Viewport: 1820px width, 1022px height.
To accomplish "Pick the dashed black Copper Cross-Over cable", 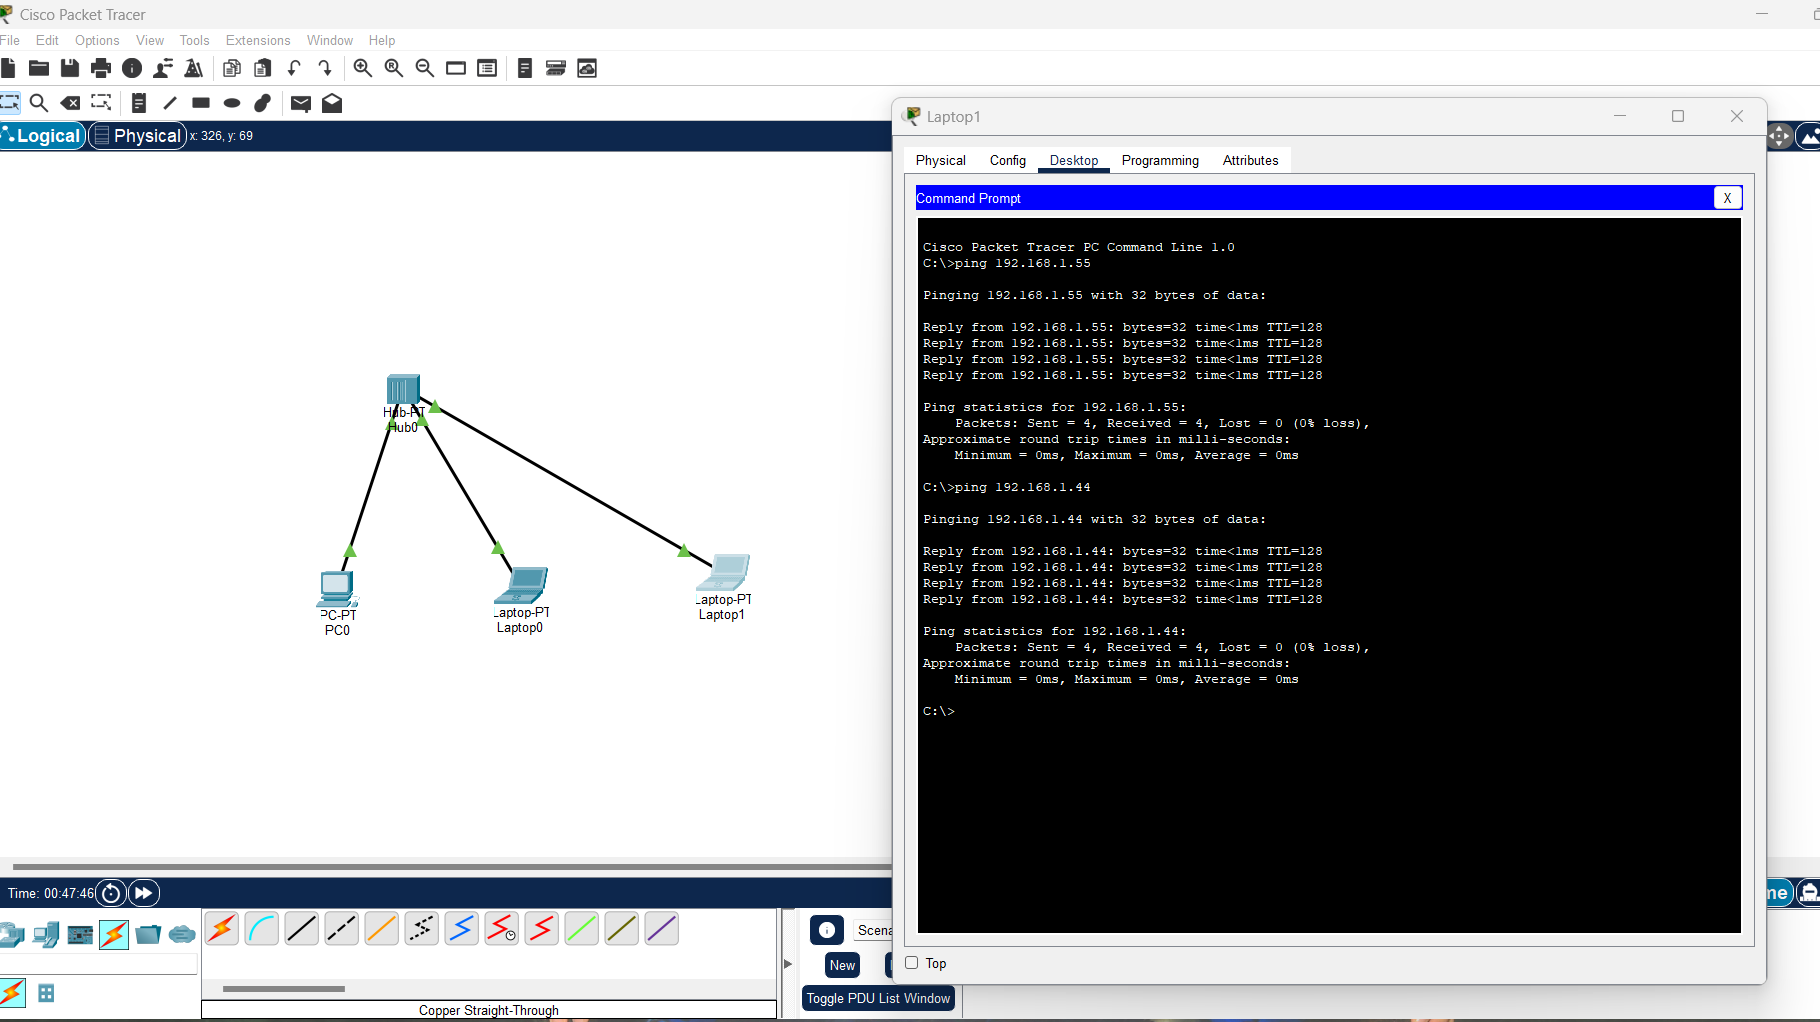I will pyautogui.click(x=342, y=929).
